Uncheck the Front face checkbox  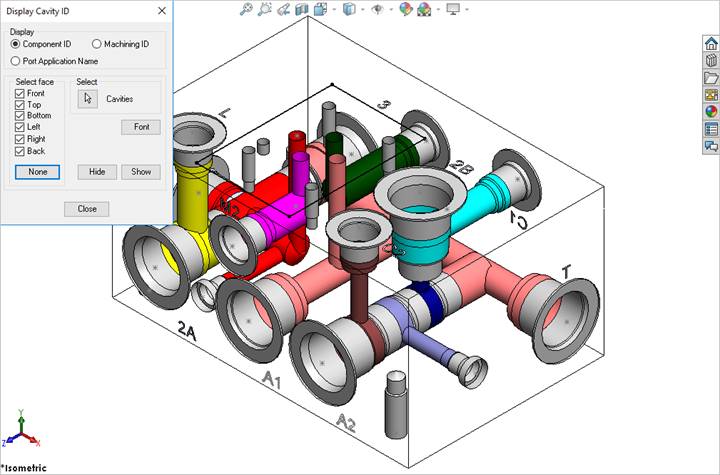pos(20,93)
